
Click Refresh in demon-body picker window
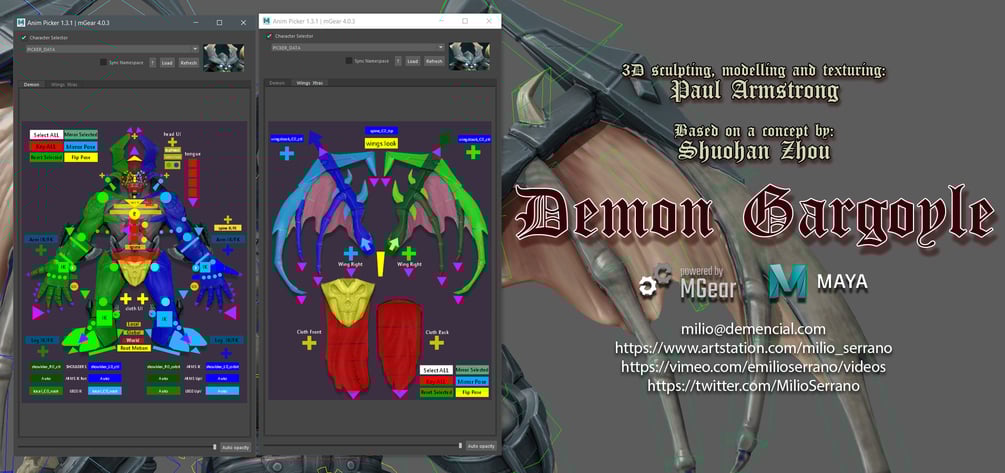pyautogui.click(x=188, y=63)
